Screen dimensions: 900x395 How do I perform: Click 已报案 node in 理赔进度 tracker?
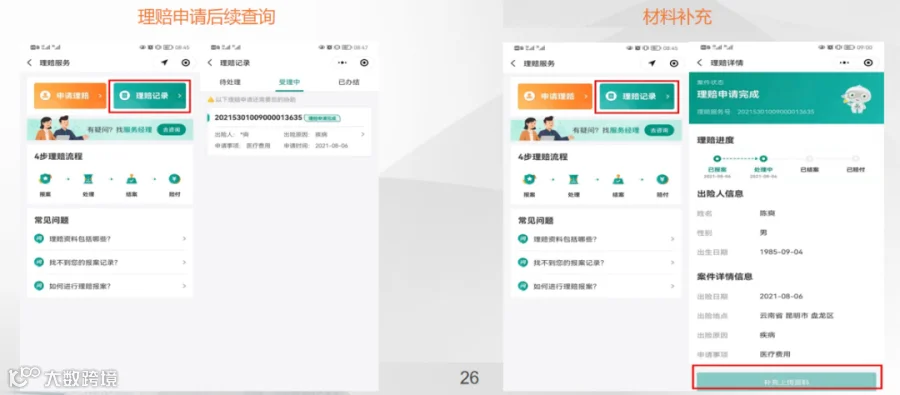(x=716, y=158)
